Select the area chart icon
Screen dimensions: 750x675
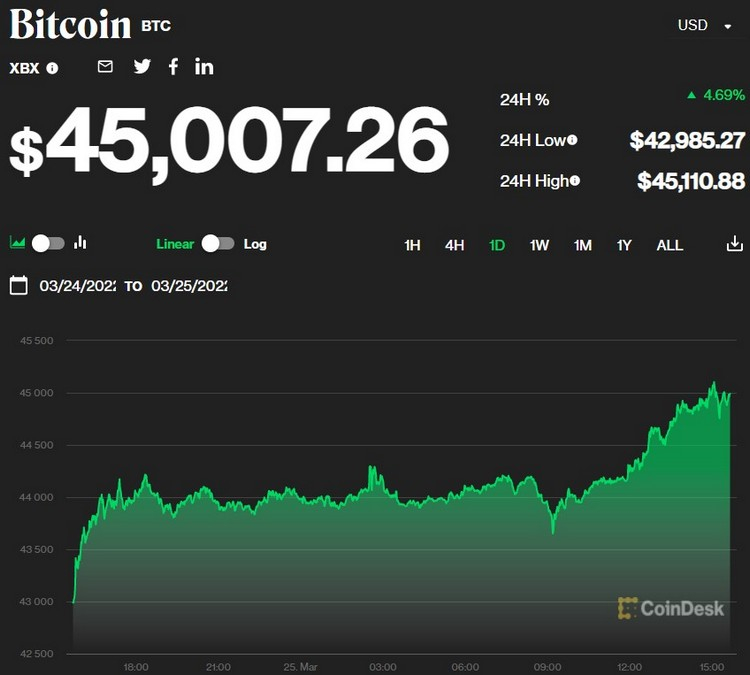(x=17, y=243)
